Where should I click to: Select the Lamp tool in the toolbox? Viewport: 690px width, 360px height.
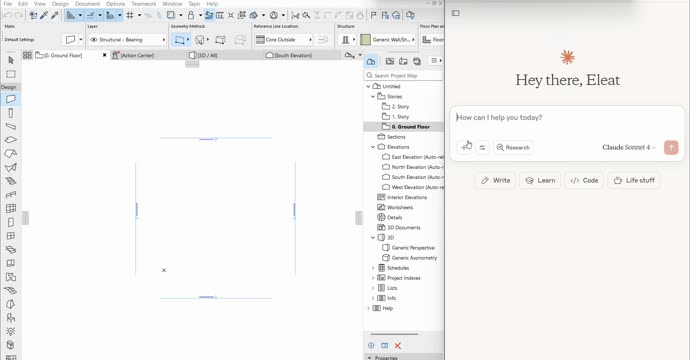click(11, 331)
